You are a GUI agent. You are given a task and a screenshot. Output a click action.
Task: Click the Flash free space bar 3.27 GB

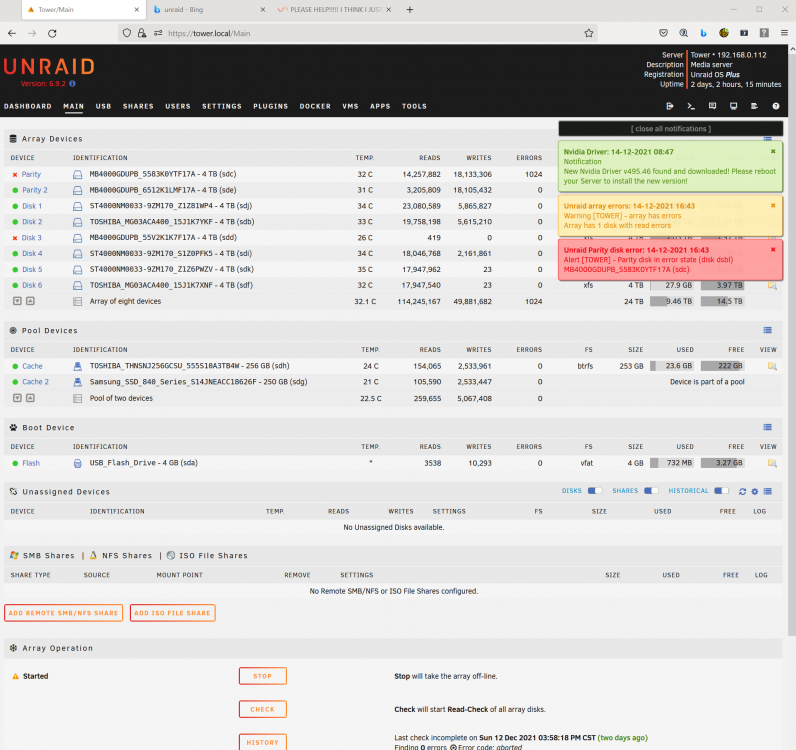coord(723,463)
